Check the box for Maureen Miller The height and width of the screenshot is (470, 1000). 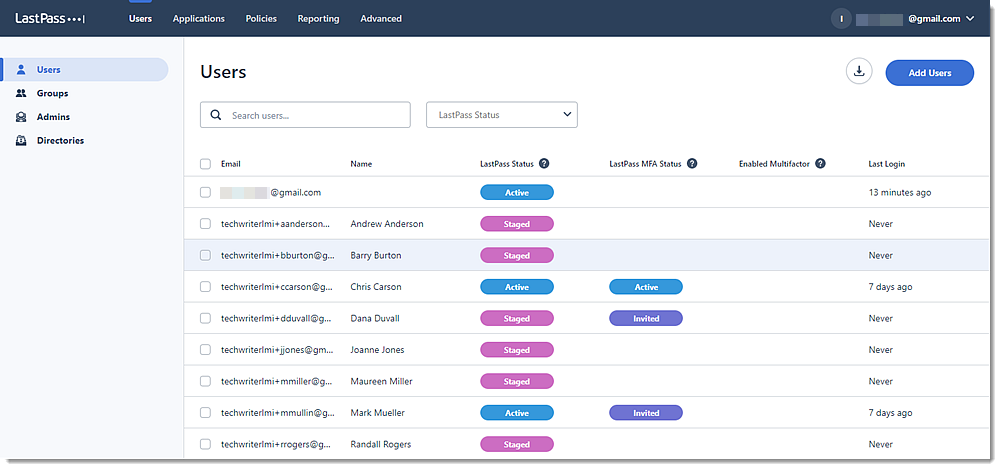205,381
